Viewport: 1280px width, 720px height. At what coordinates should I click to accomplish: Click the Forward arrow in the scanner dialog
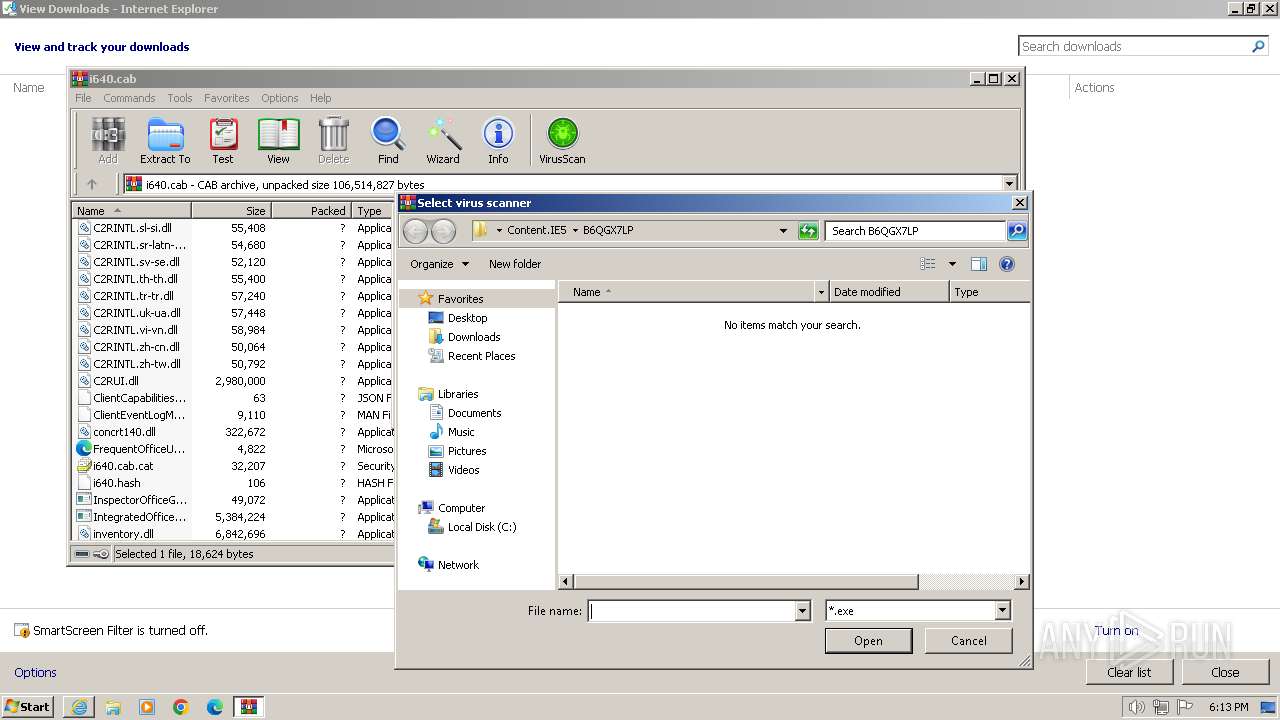(443, 231)
